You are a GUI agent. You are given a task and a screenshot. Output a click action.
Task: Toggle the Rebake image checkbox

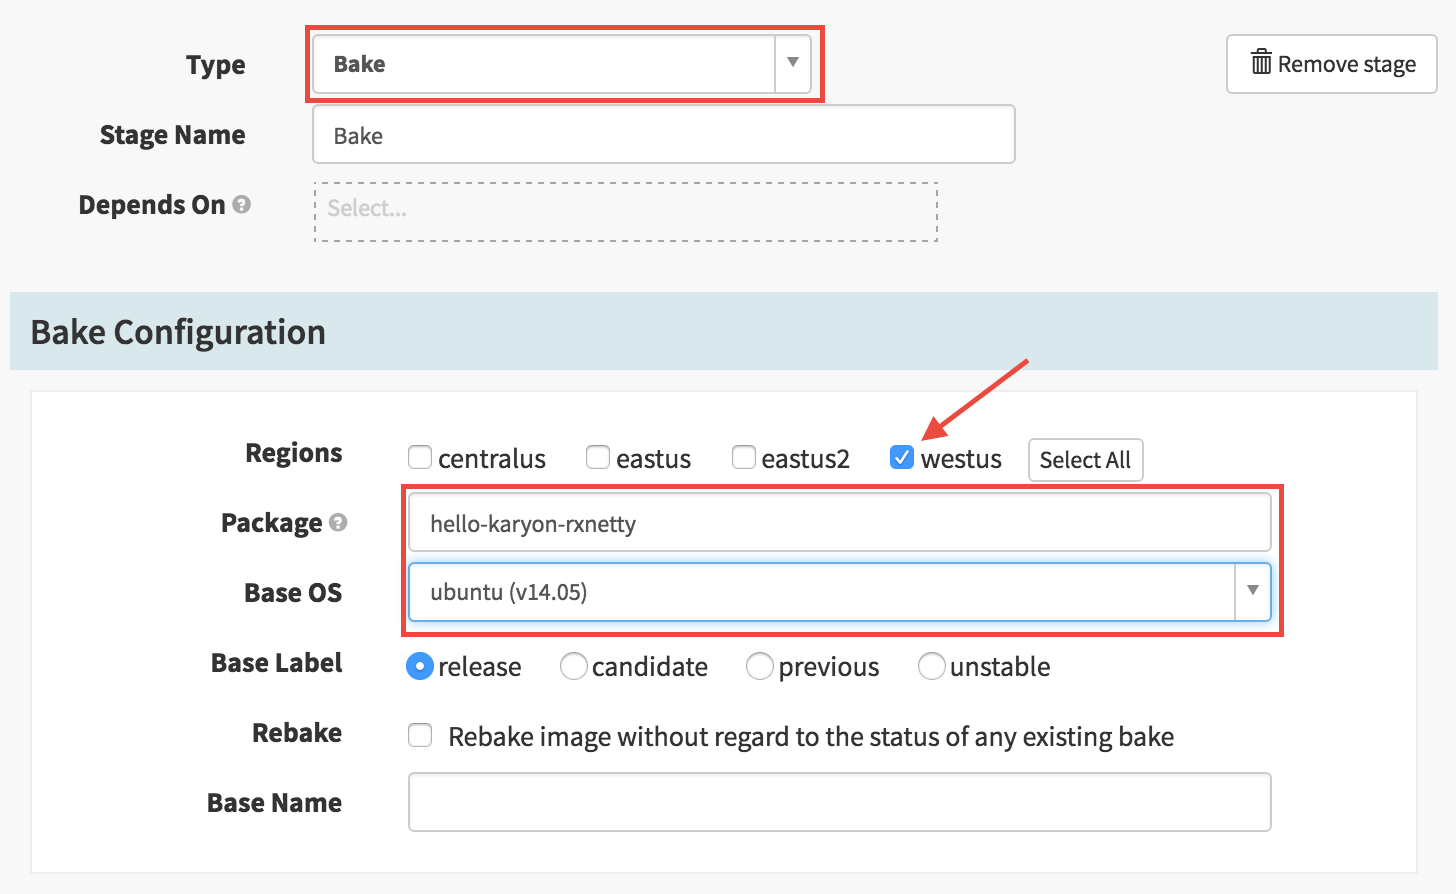[420, 736]
